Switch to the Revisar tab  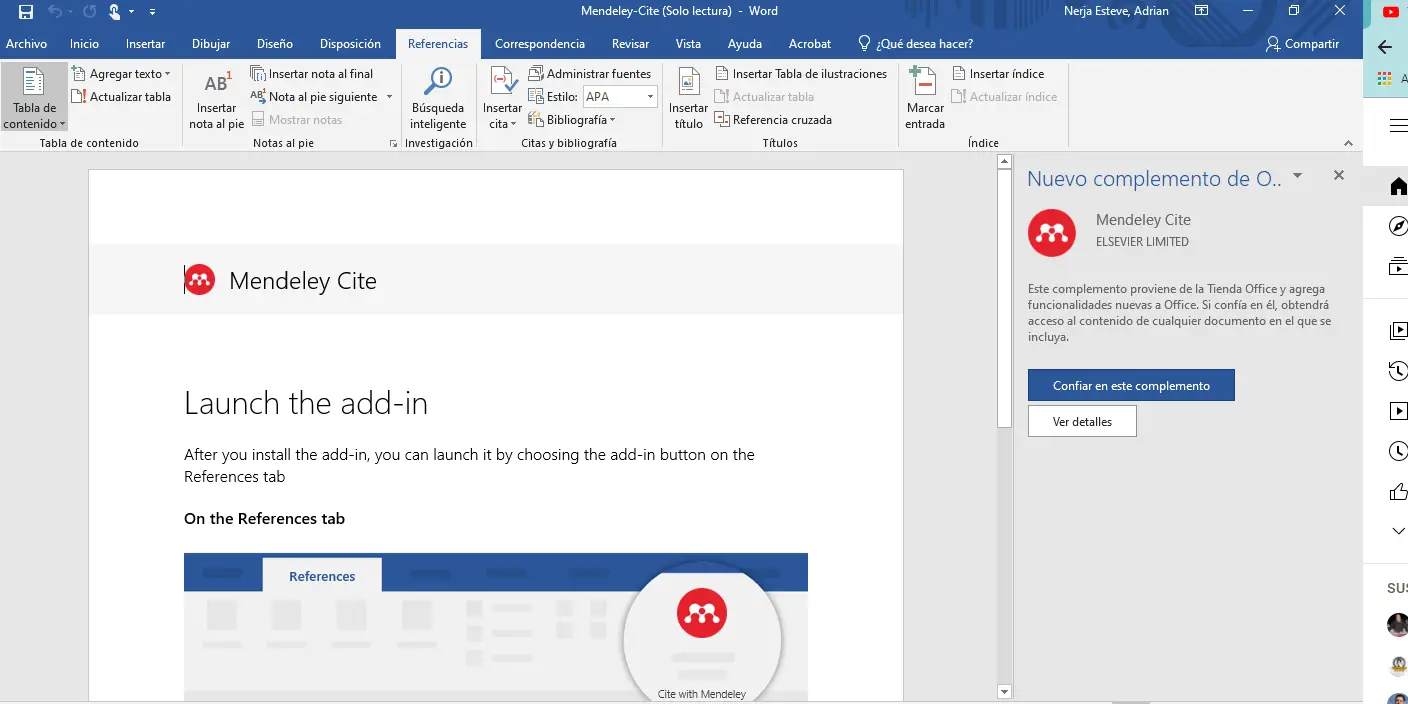pyautogui.click(x=631, y=44)
